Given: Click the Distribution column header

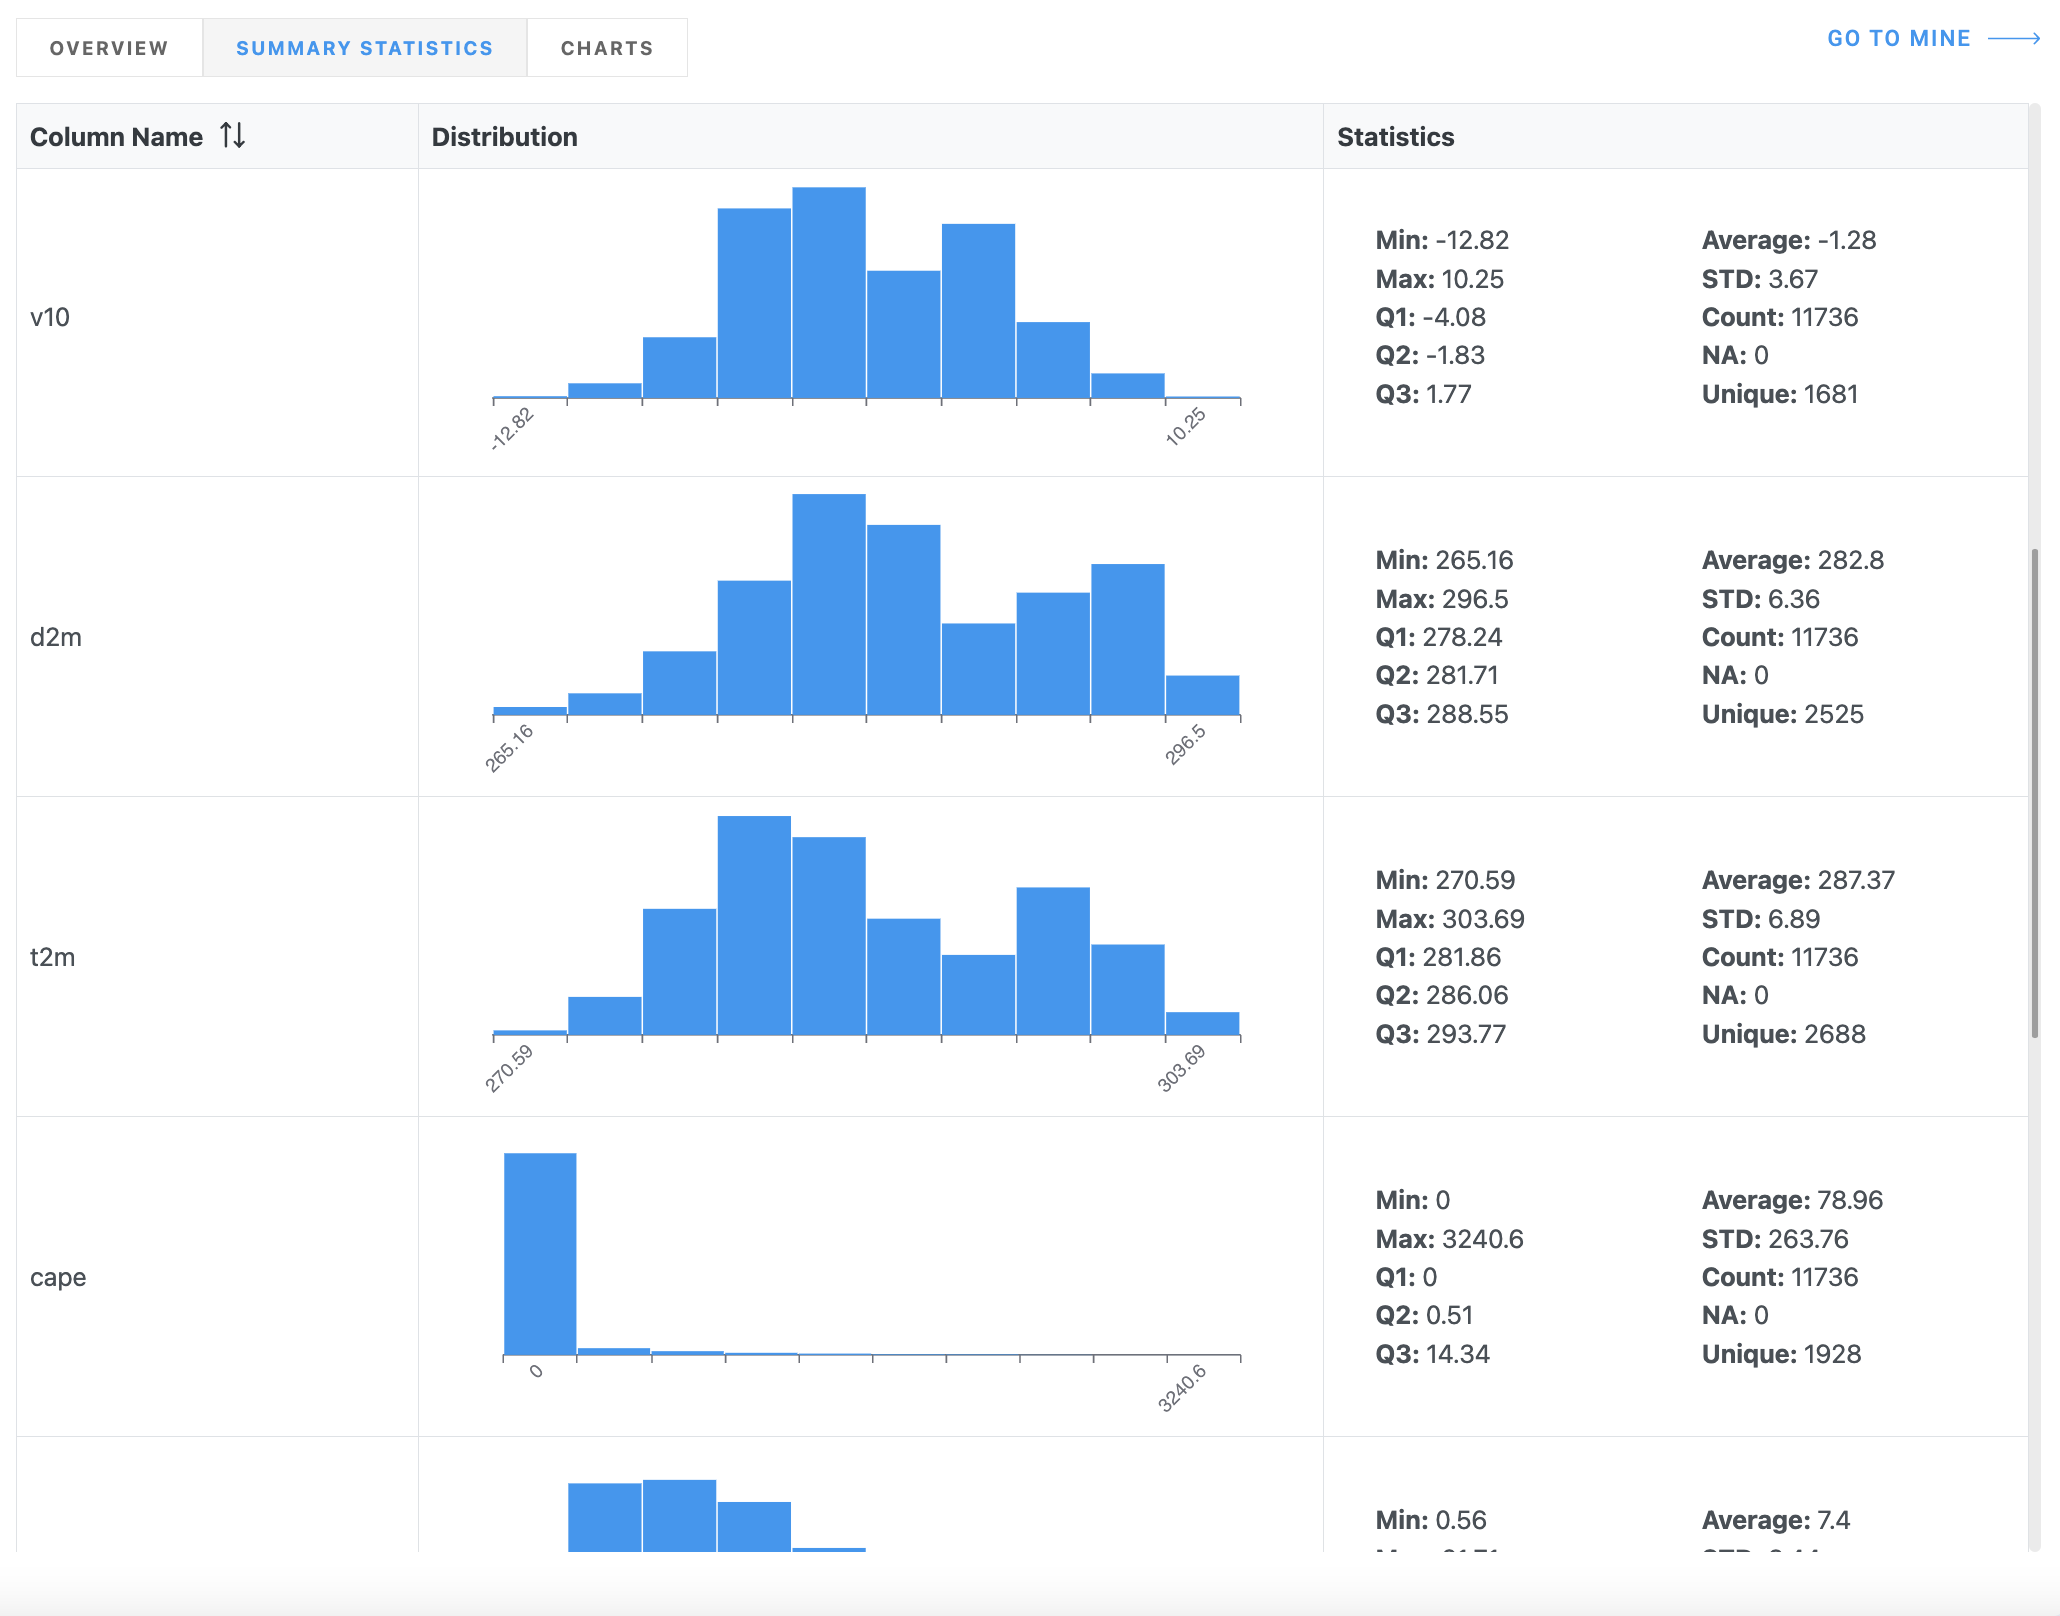Looking at the screenshot, I should (504, 137).
